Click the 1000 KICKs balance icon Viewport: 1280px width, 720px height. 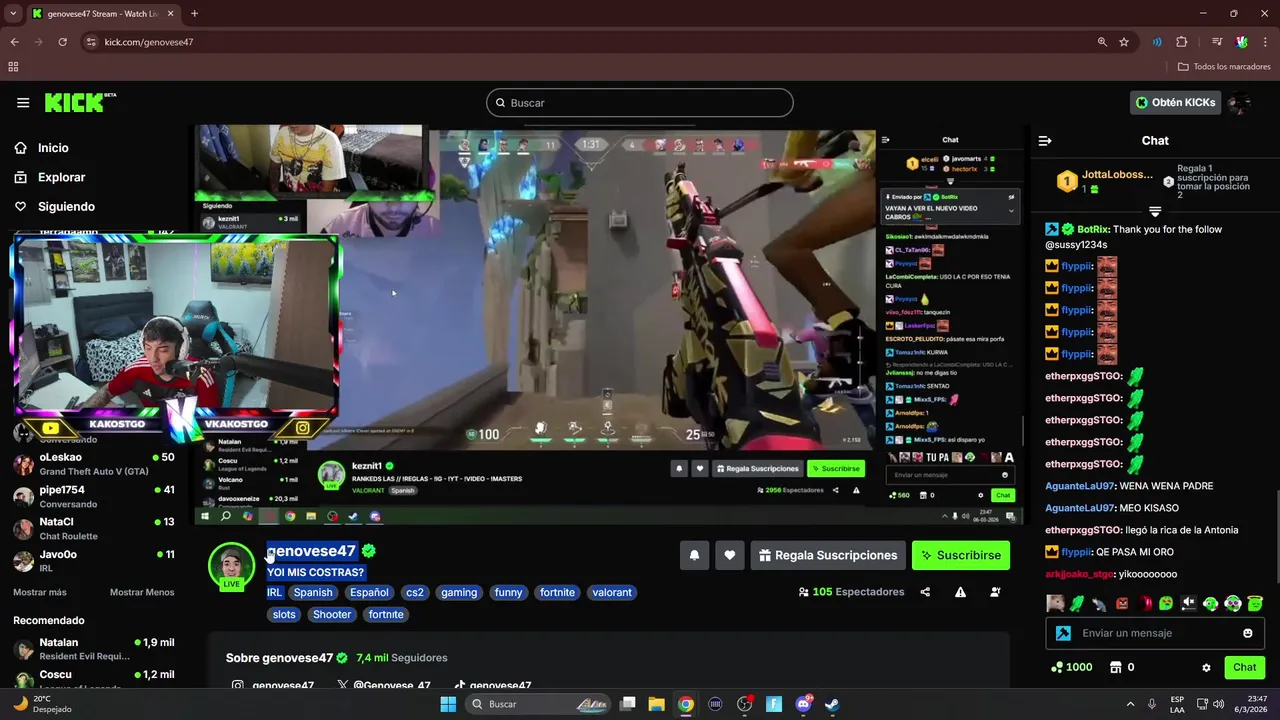(1057, 667)
